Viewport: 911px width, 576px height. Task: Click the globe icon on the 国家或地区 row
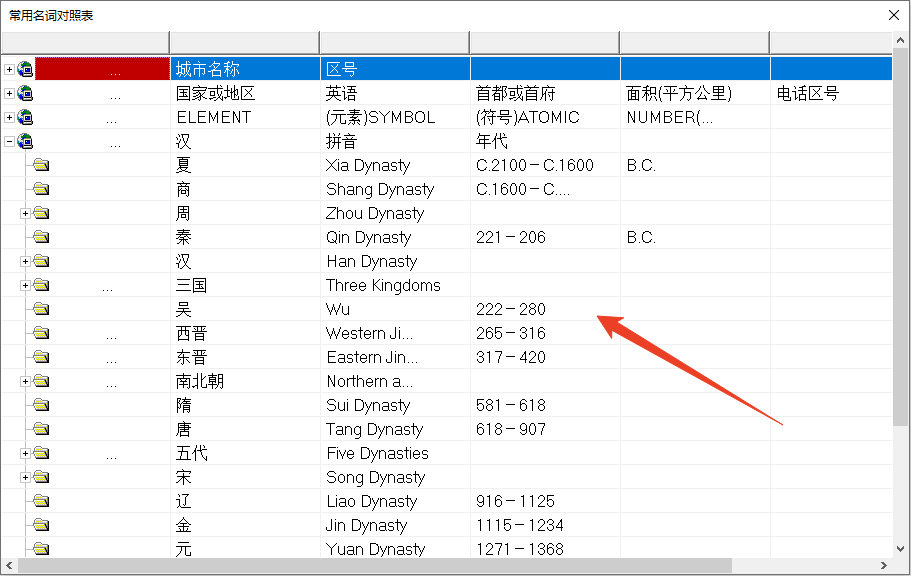[24, 92]
